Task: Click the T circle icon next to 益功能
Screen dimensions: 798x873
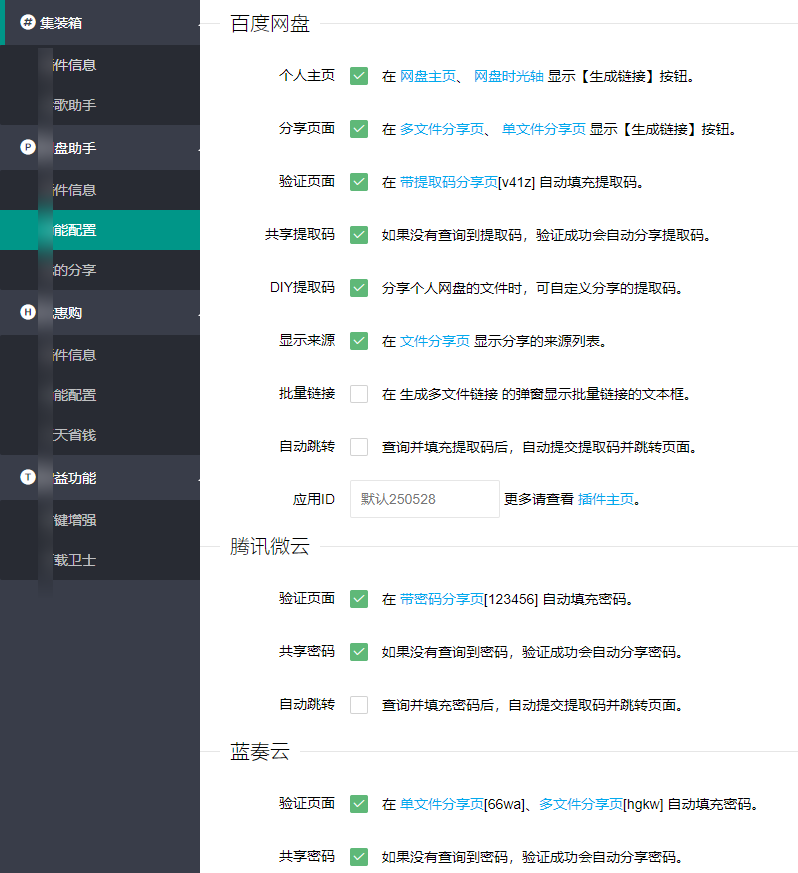Action: point(28,477)
